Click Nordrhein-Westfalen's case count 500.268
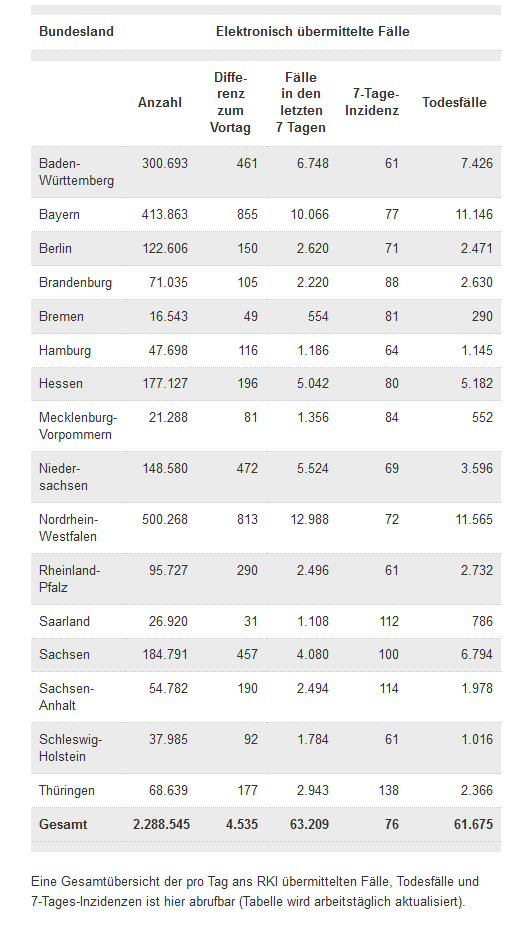532x927 pixels. coord(165,519)
